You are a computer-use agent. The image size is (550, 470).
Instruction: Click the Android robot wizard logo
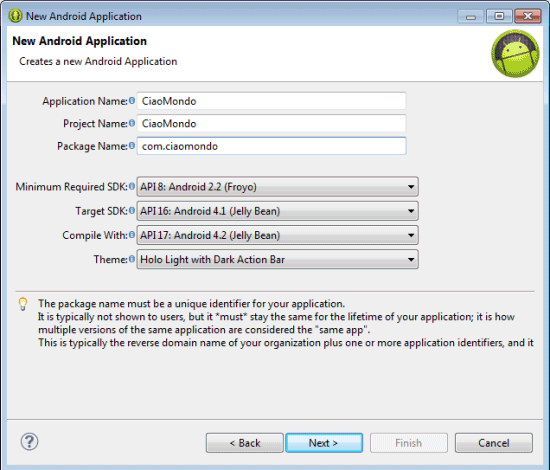click(x=515, y=53)
